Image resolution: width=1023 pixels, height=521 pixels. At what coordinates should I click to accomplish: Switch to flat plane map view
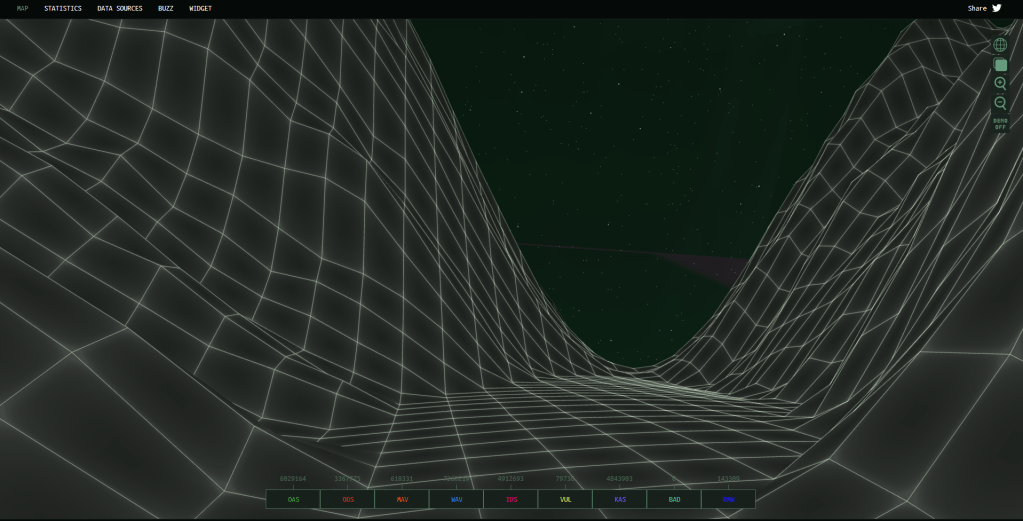(x=1000, y=64)
